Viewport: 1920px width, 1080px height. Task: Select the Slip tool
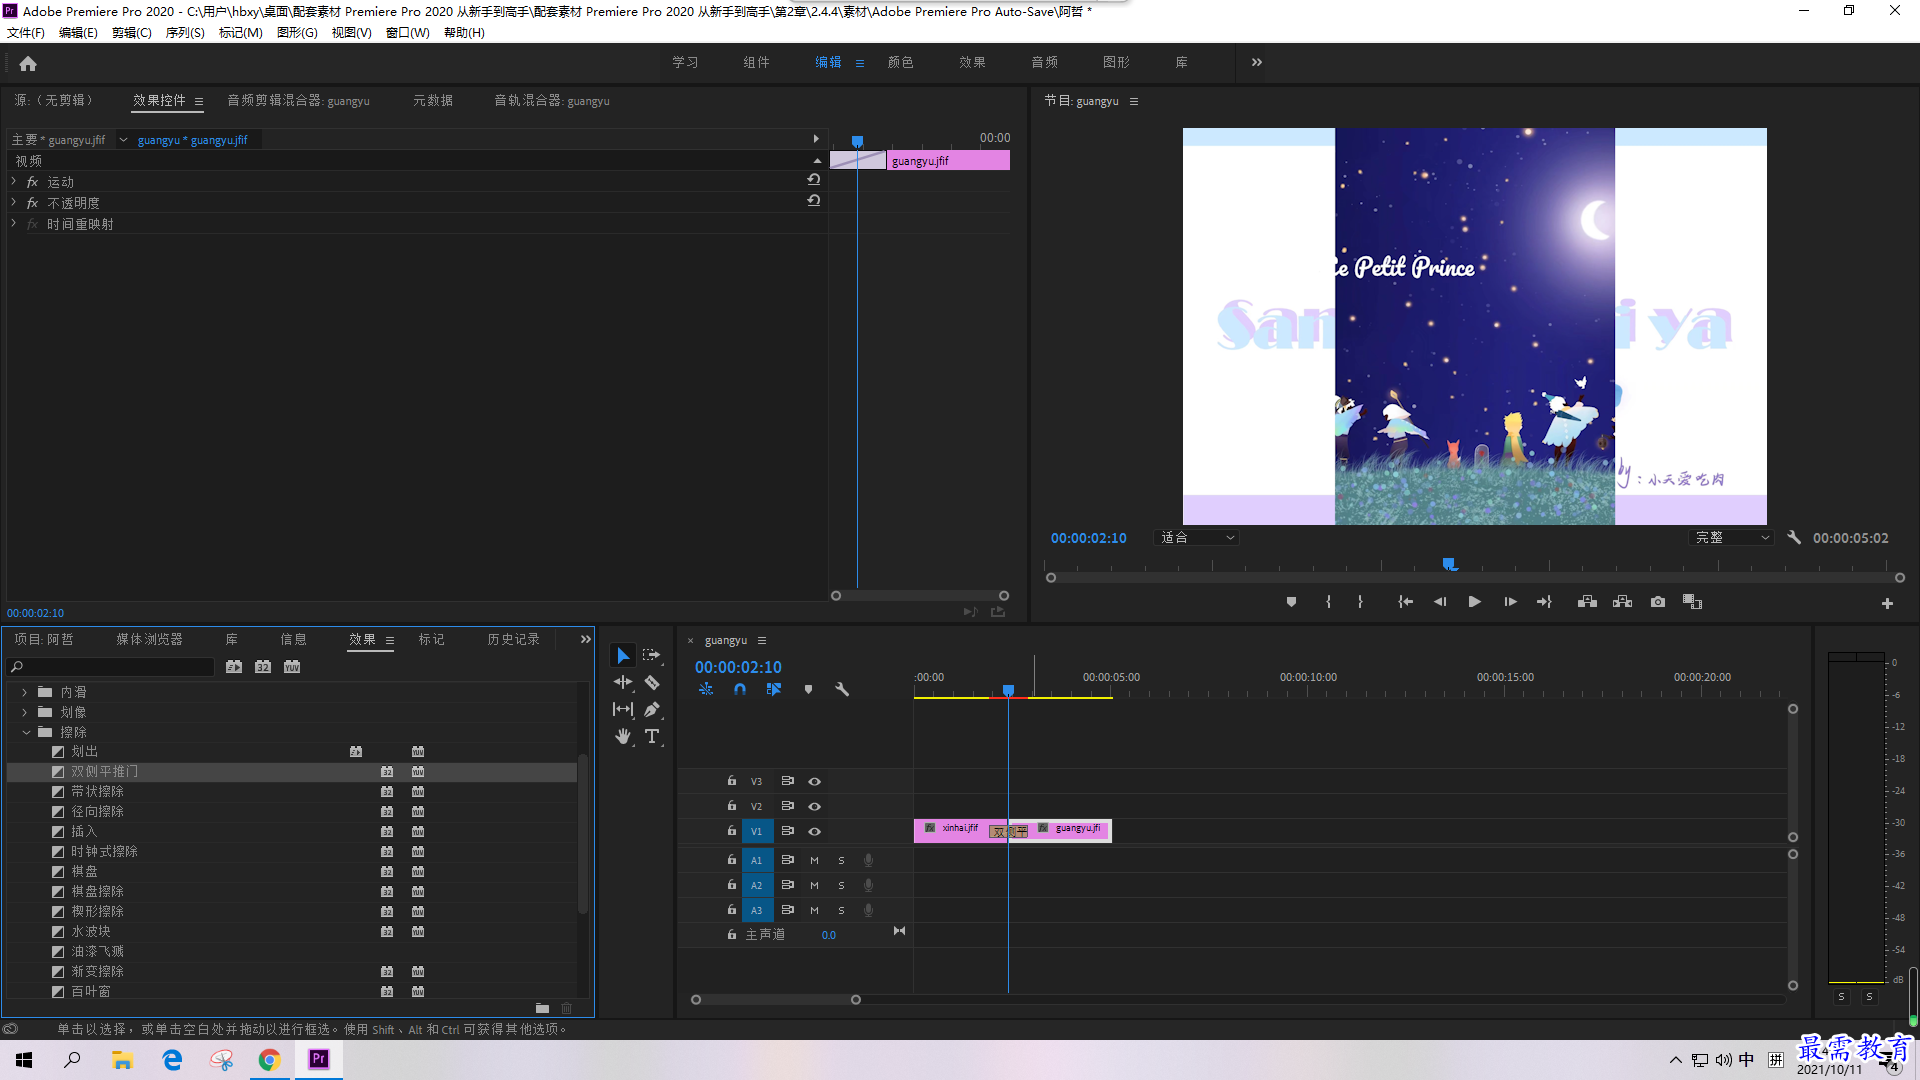[623, 709]
